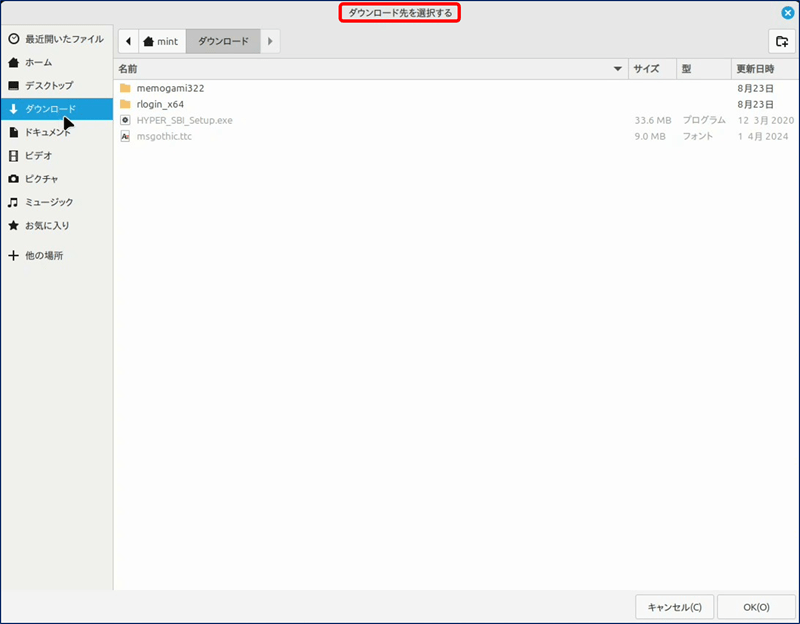Viewport: 800px width, 624px height.
Task: Click the ダウンロード path bar button
Action: pos(223,41)
